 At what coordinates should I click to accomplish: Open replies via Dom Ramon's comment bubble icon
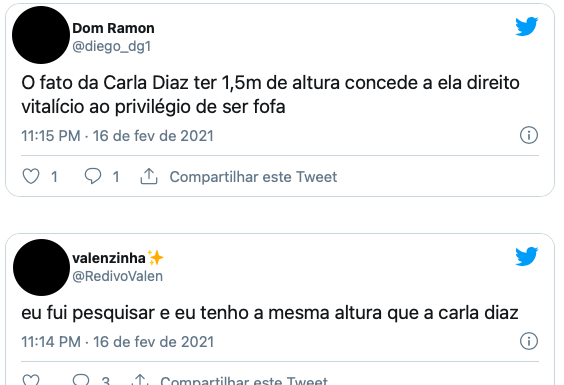(x=93, y=176)
